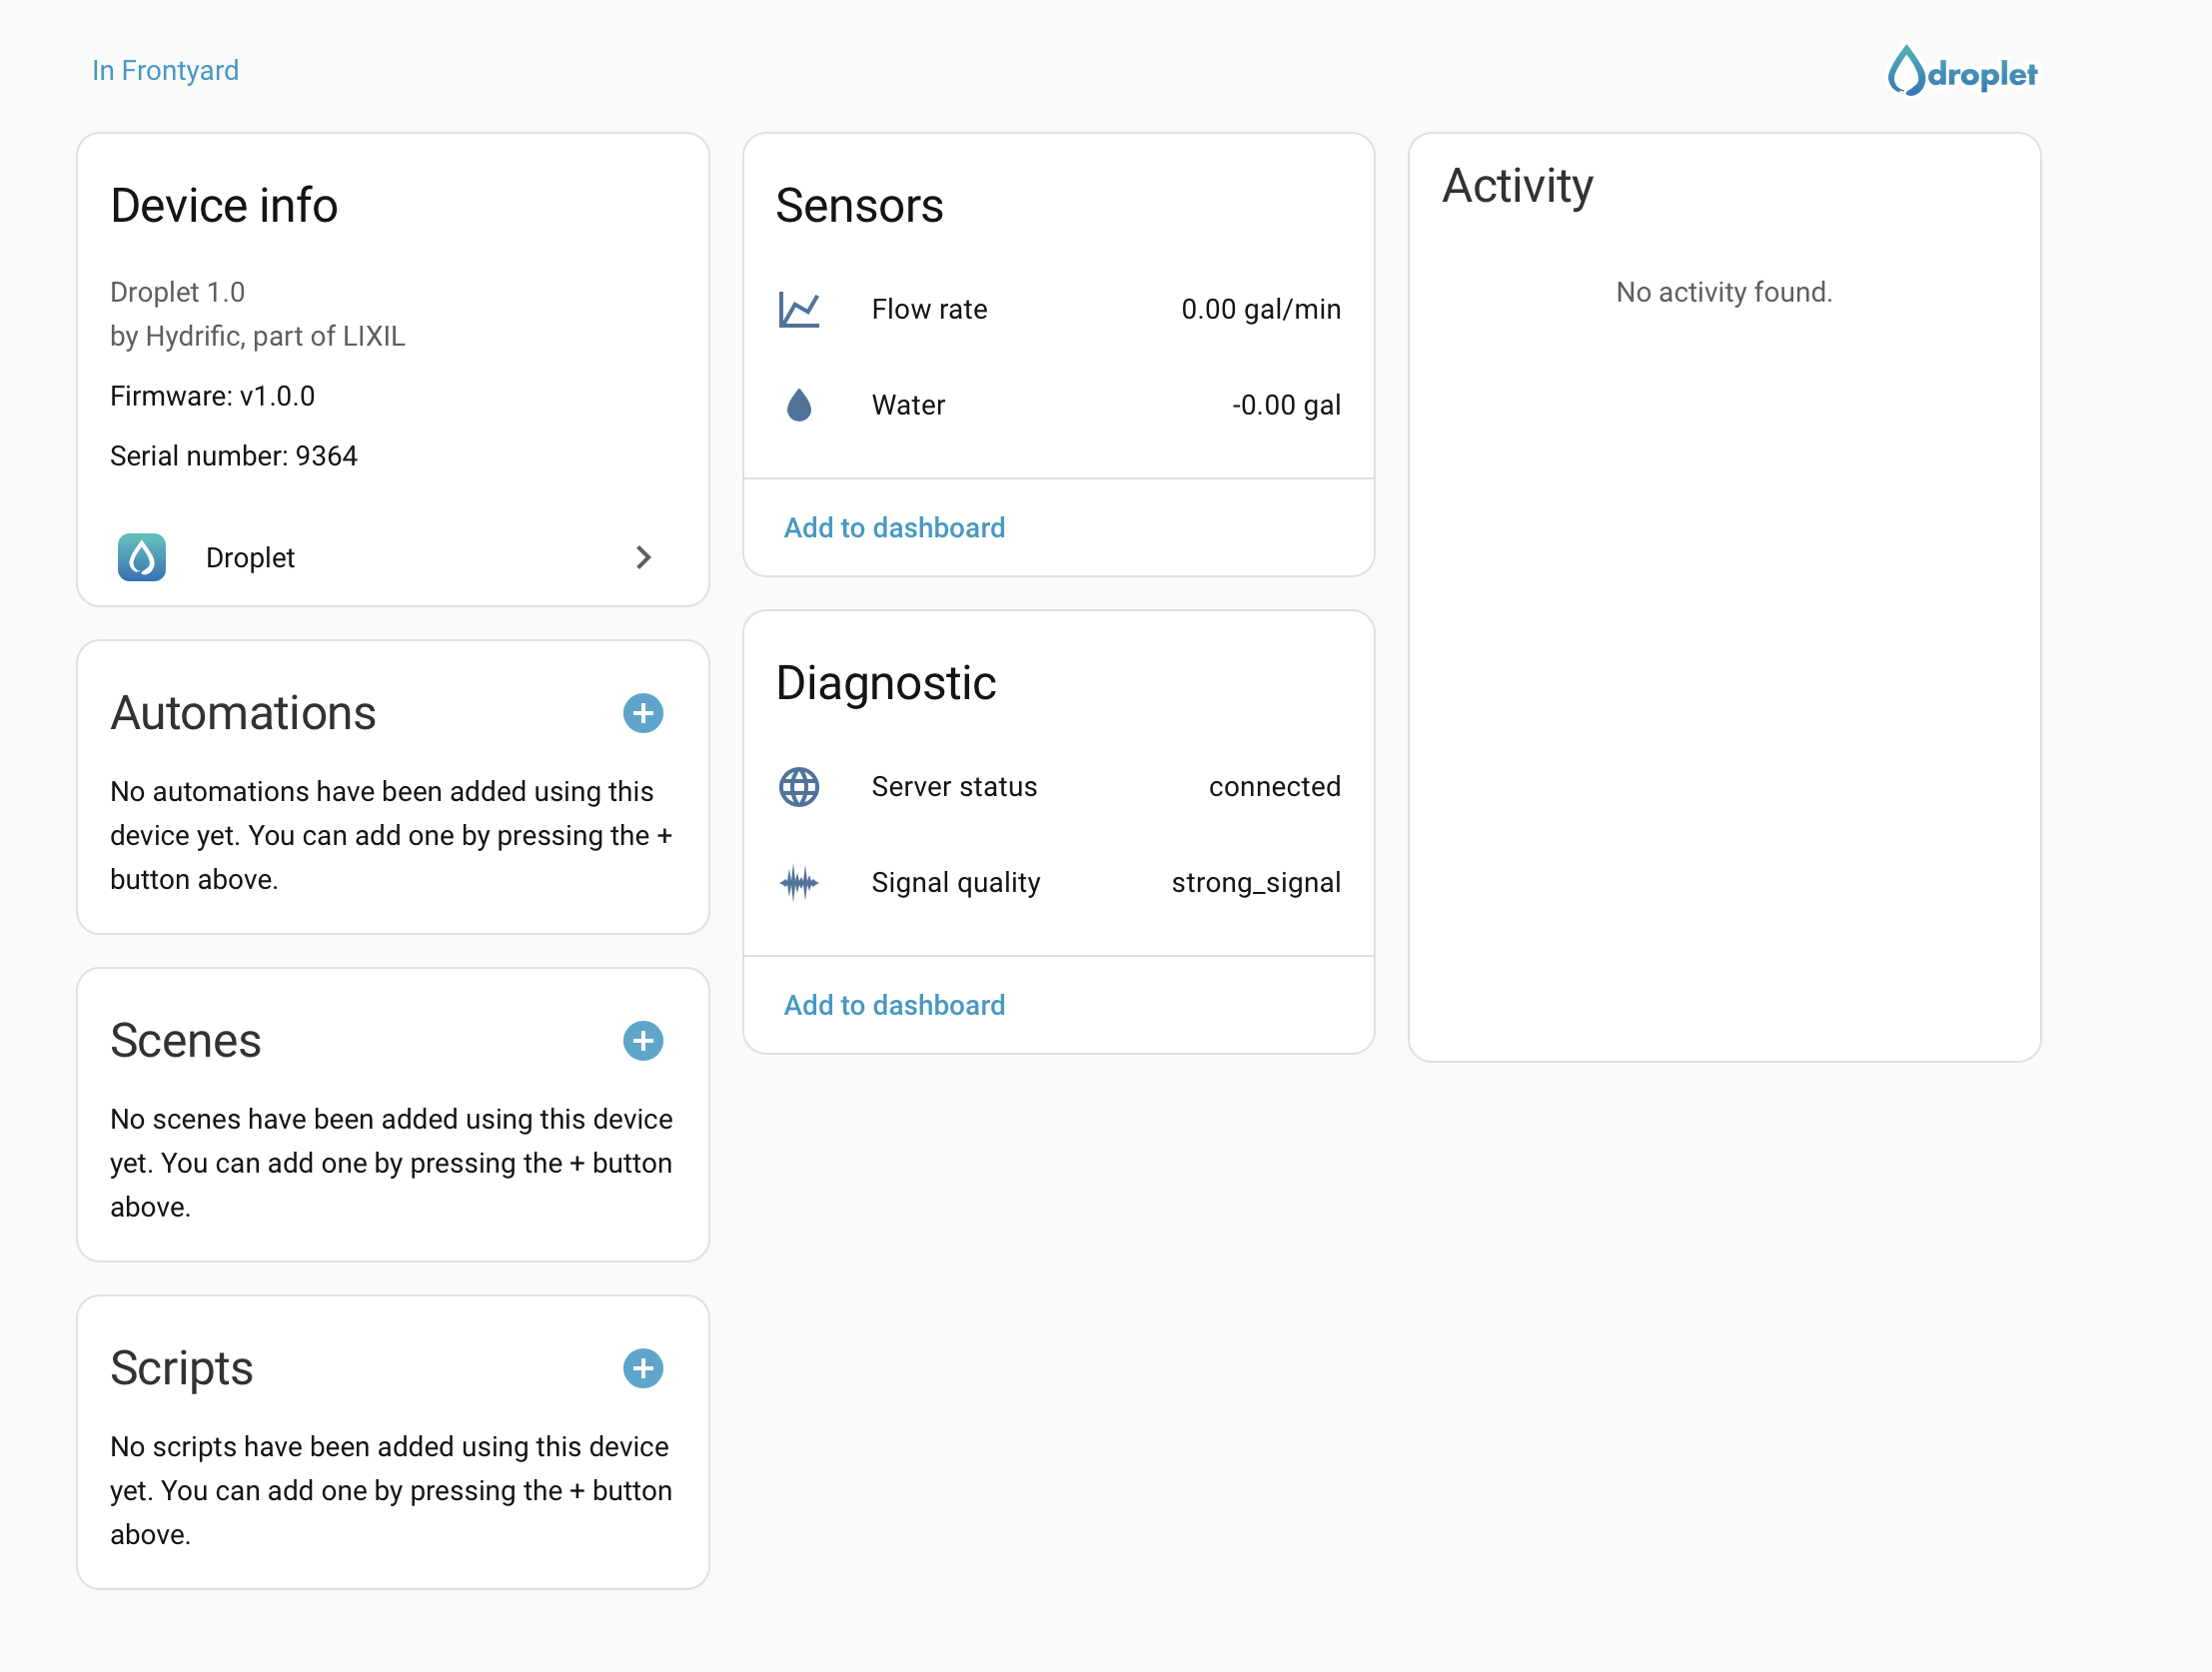Viewport: 2212px width, 1672px height.
Task: Add a new automation with the plus icon
Action: pos(643,713)
